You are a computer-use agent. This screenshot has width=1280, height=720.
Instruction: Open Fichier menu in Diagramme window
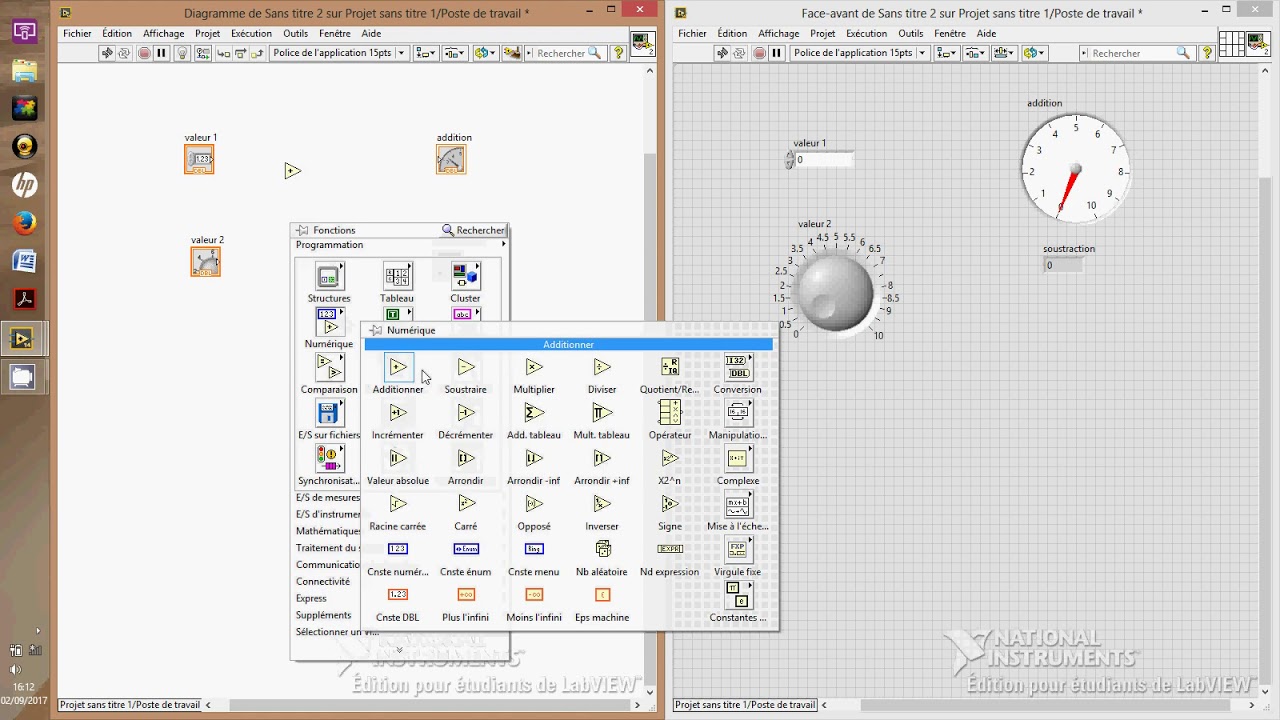pyautogui.click(x=77, y=33)
